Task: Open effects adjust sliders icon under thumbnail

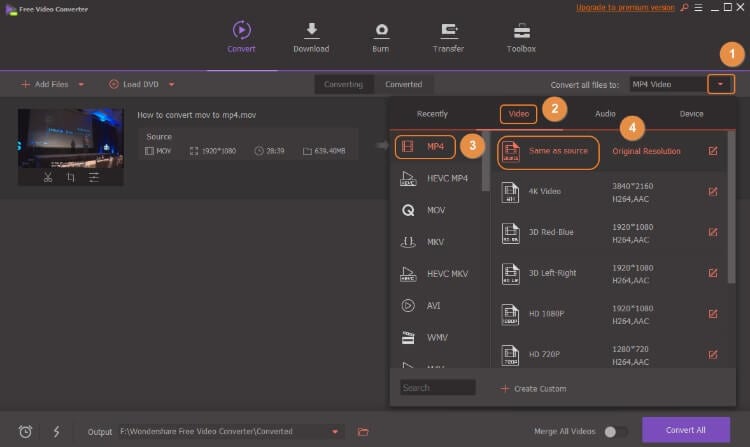Action: click(x=94, y=177)
